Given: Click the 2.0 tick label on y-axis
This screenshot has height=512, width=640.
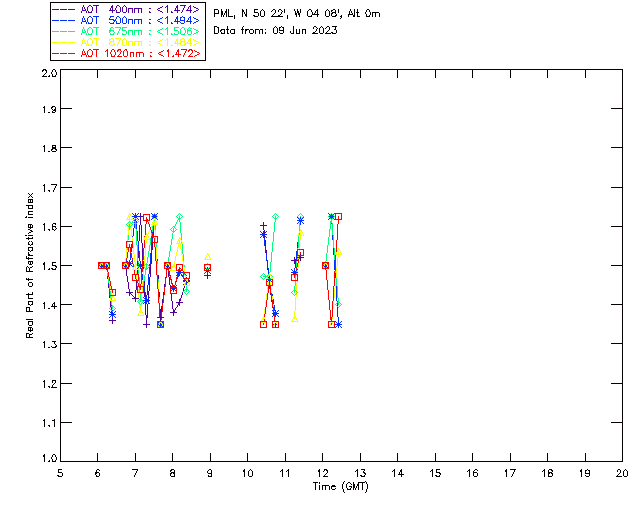Looking at the screenshot, I should (x=48, y=74).
